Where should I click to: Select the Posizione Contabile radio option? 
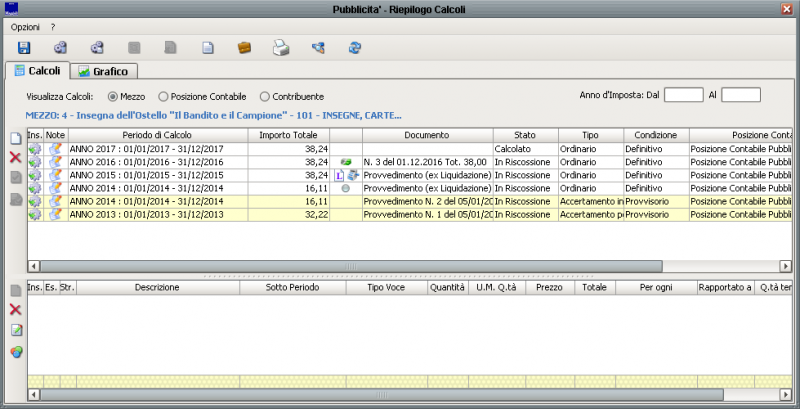(x=164, y=97)
